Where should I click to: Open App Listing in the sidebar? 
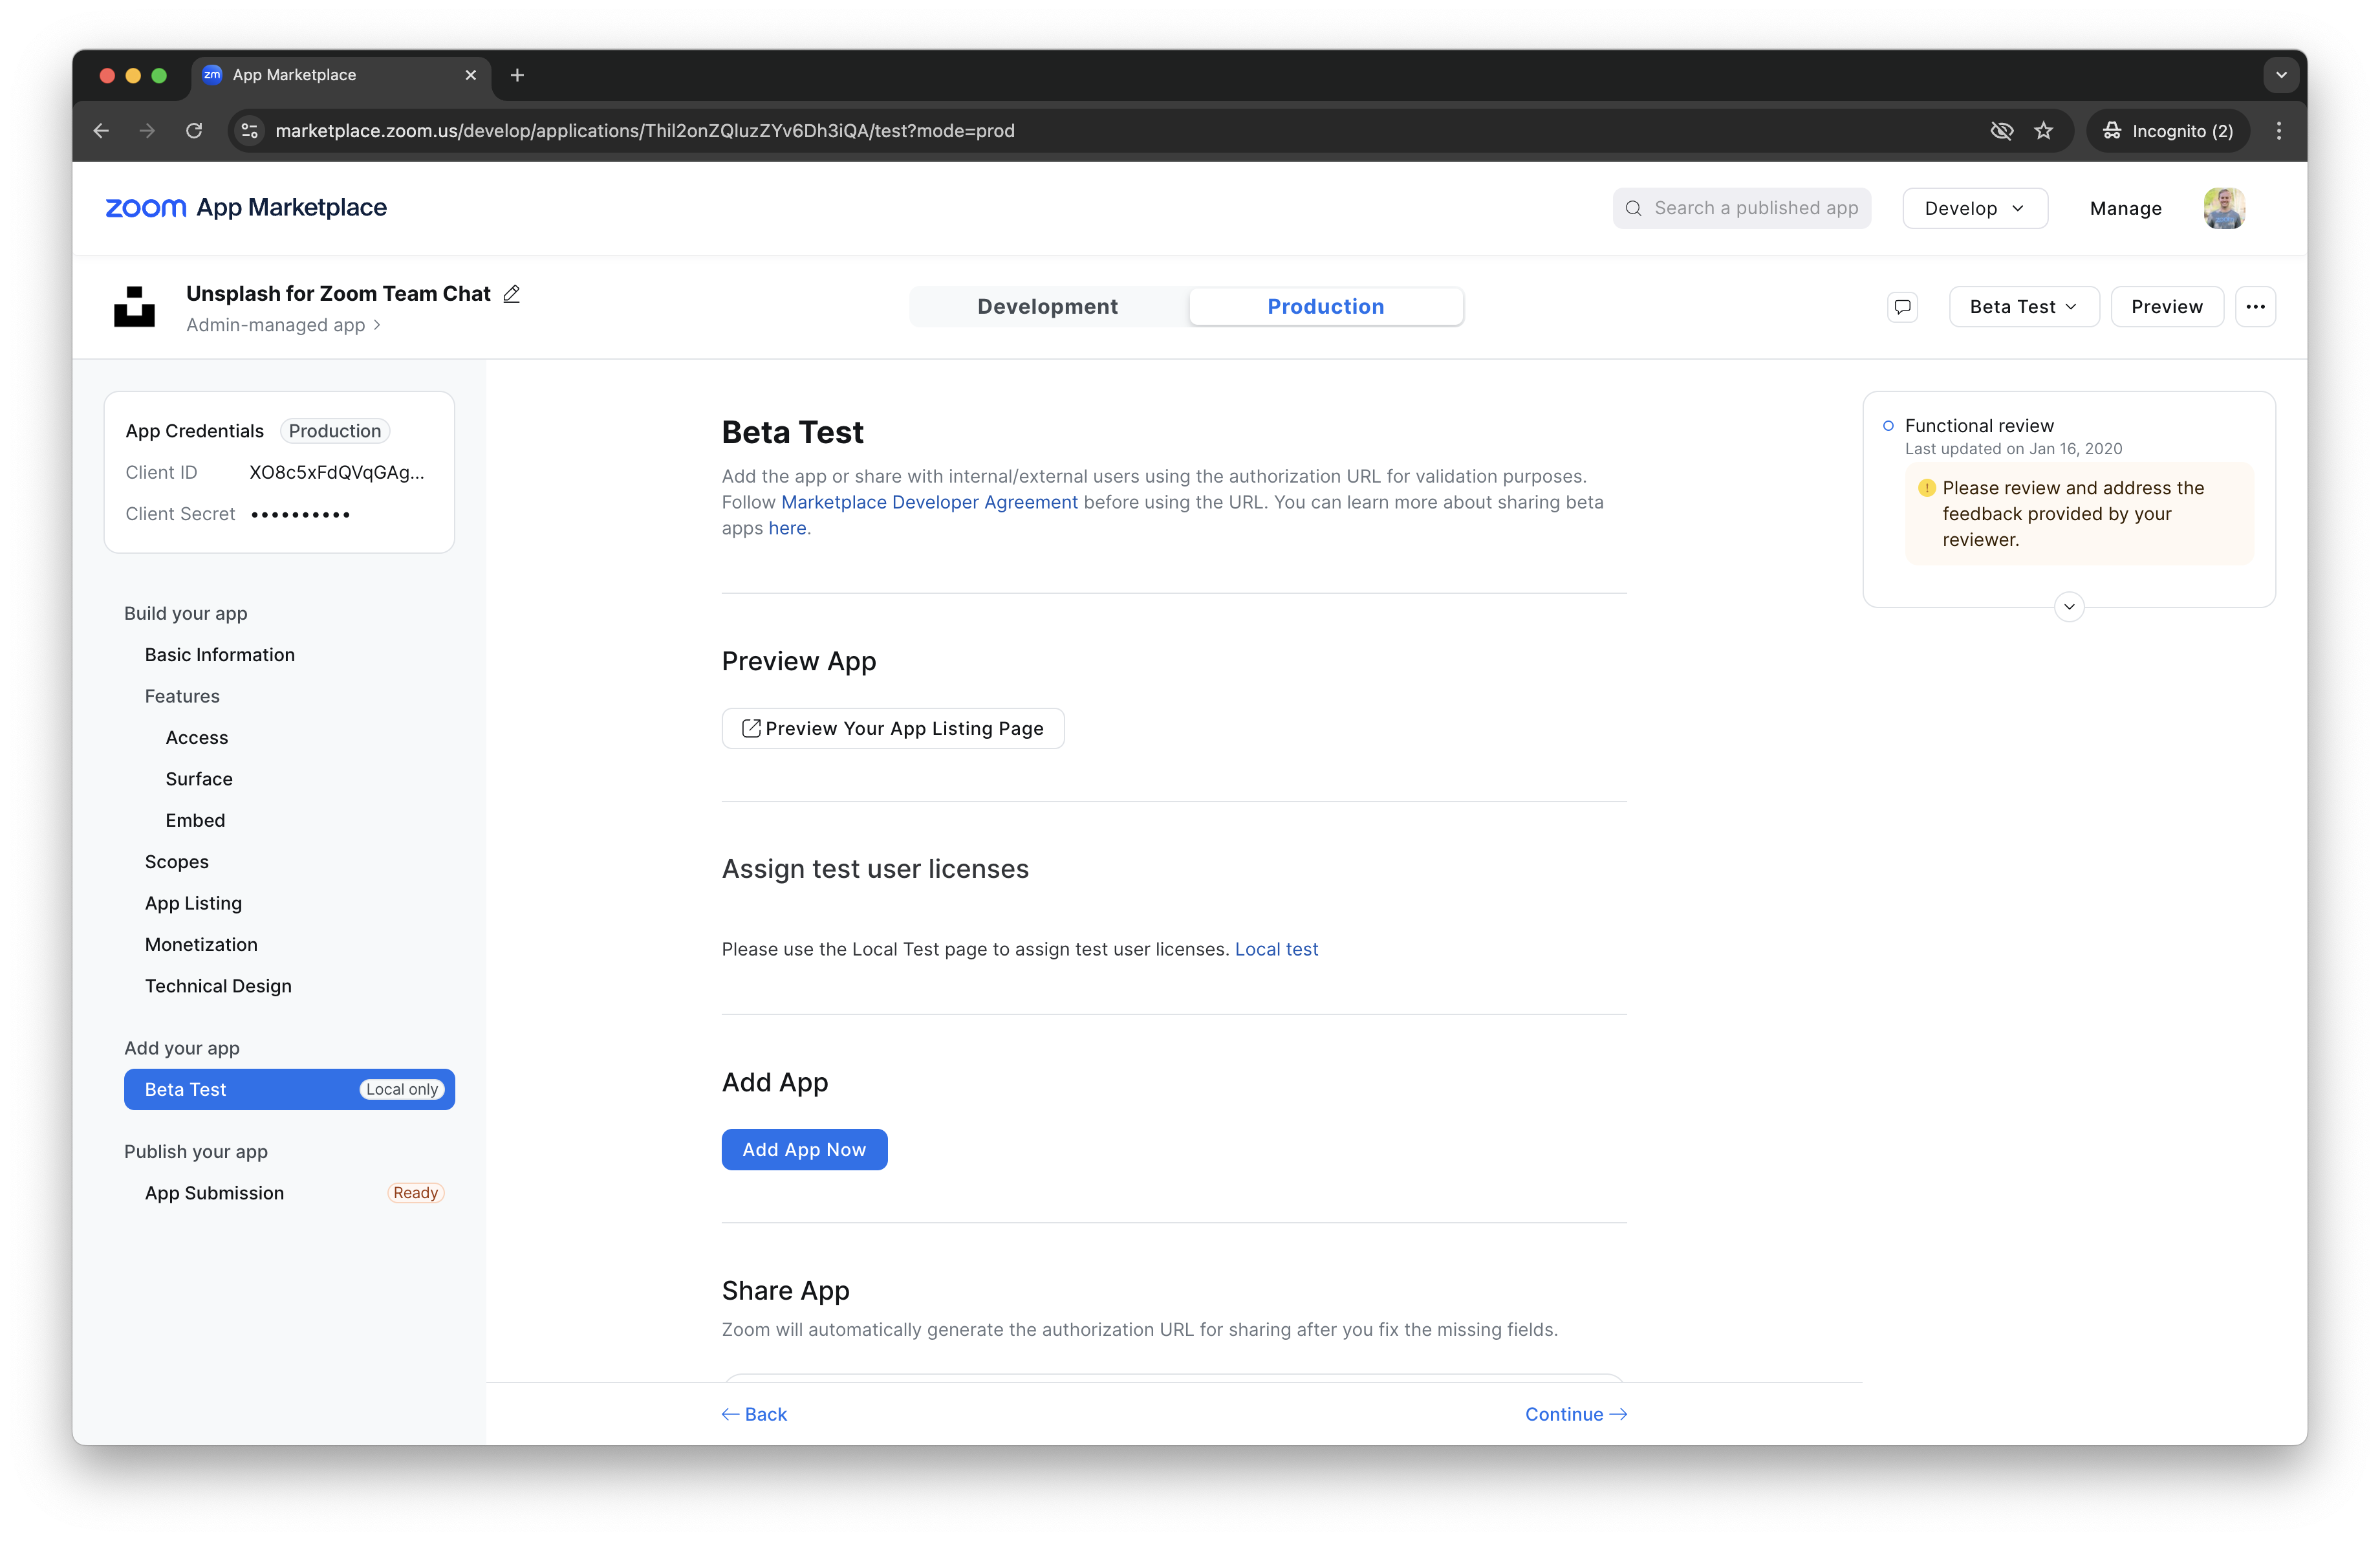click(193, 903)
